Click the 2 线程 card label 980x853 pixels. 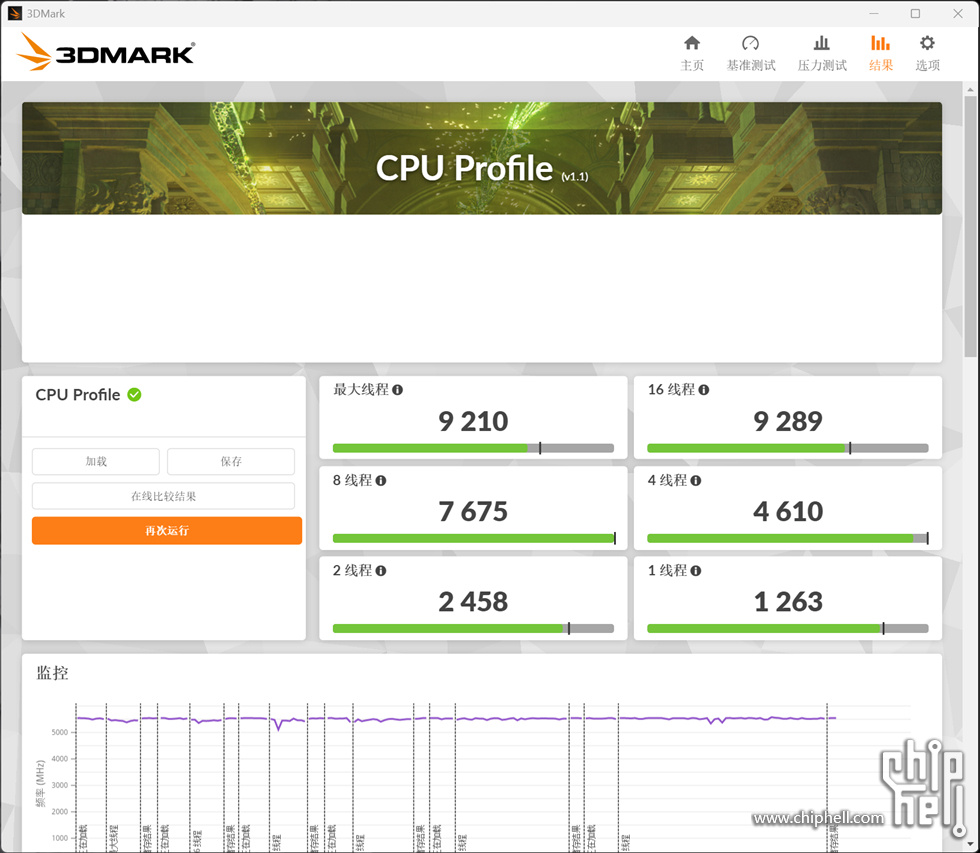pos(352,571)
